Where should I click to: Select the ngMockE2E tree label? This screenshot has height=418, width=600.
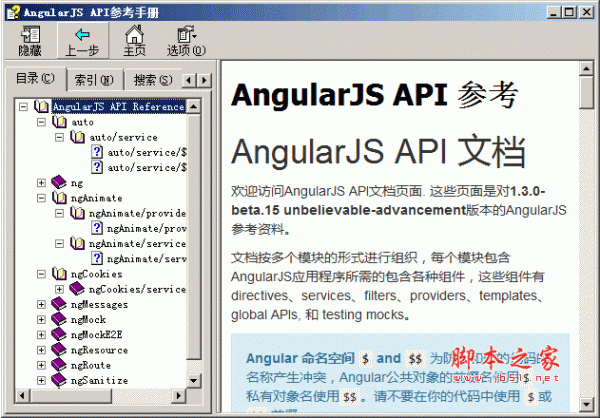coord(96,335)
